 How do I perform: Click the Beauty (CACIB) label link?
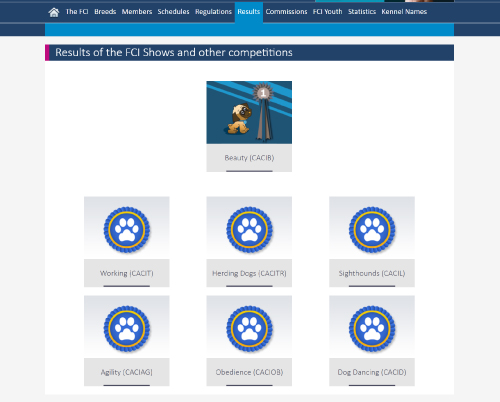[x=249, y=158]
